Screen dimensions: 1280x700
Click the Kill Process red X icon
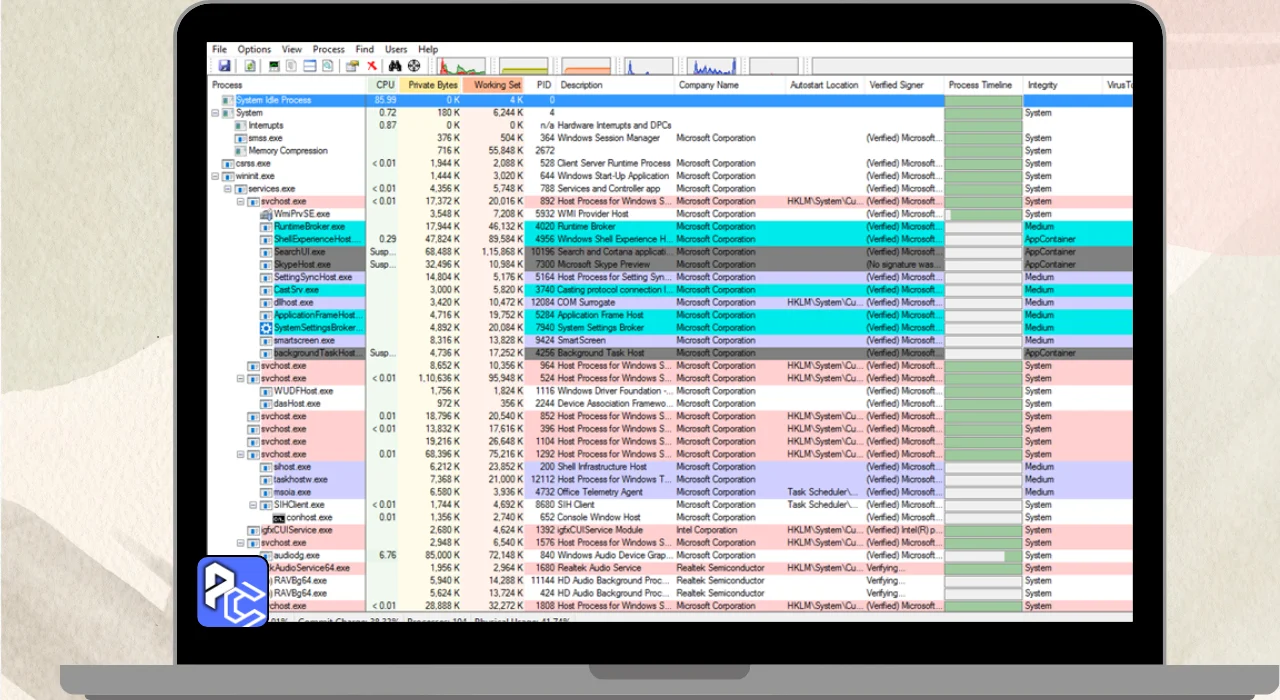click(x=372, y=66)
